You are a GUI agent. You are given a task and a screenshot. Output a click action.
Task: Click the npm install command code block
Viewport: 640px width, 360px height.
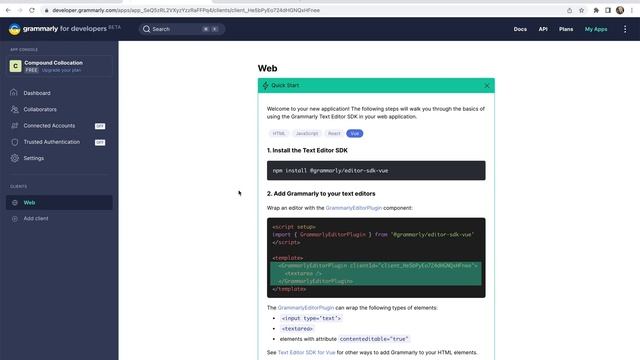376,170
